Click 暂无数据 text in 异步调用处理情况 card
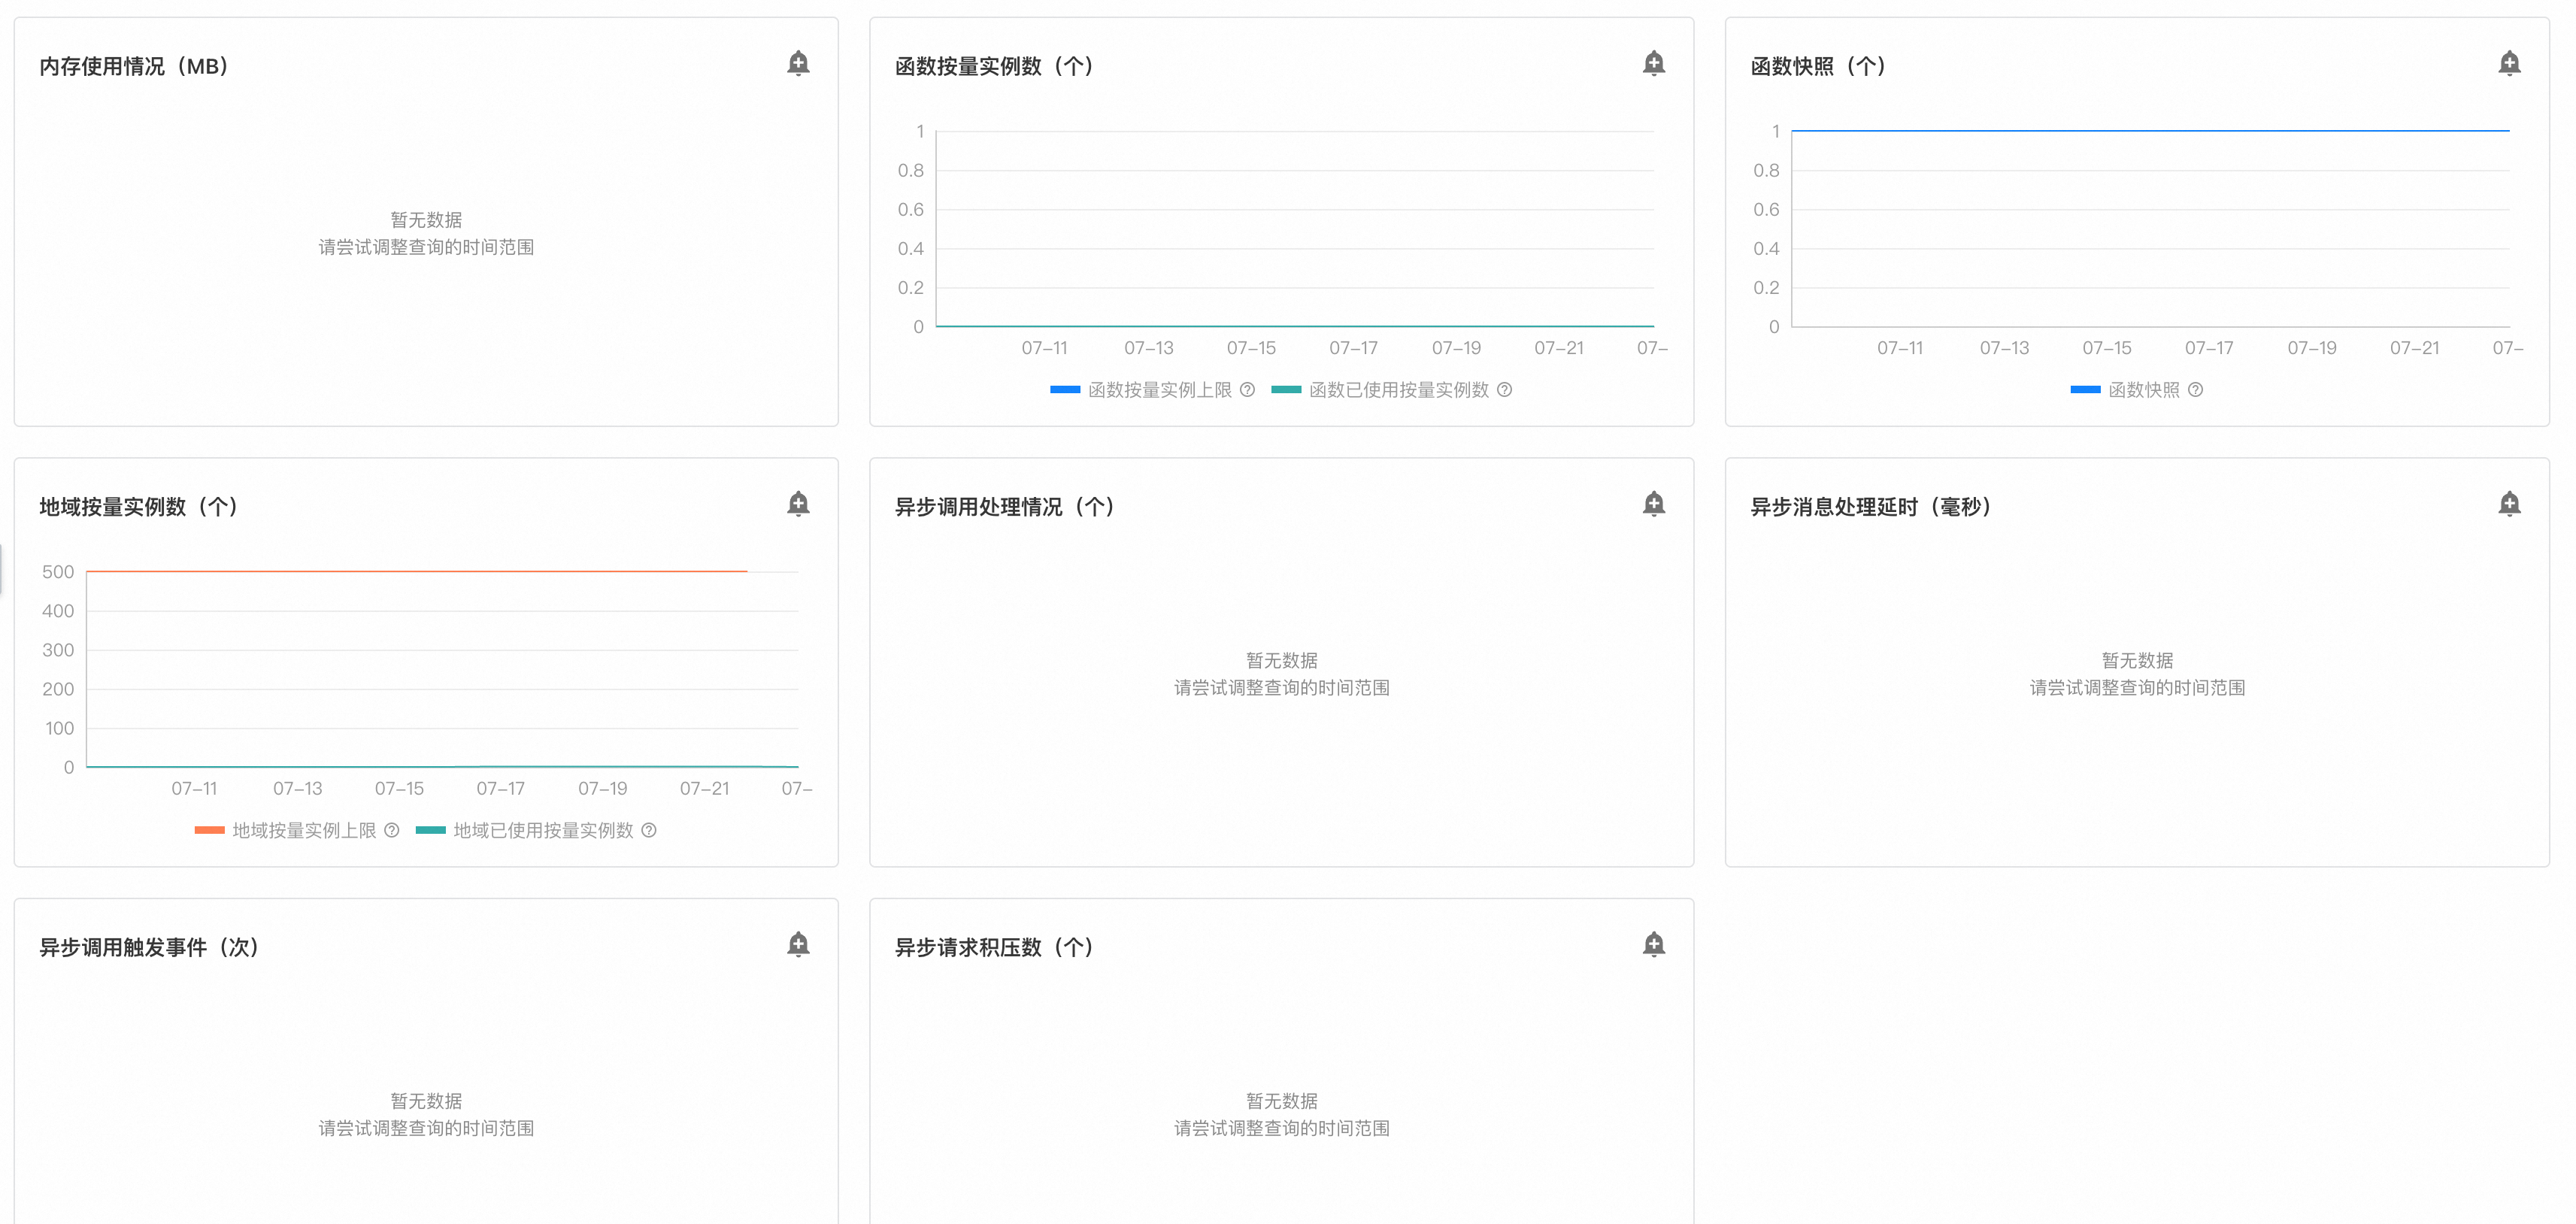This screenshot has height=1224, width=2576. 1282,660
